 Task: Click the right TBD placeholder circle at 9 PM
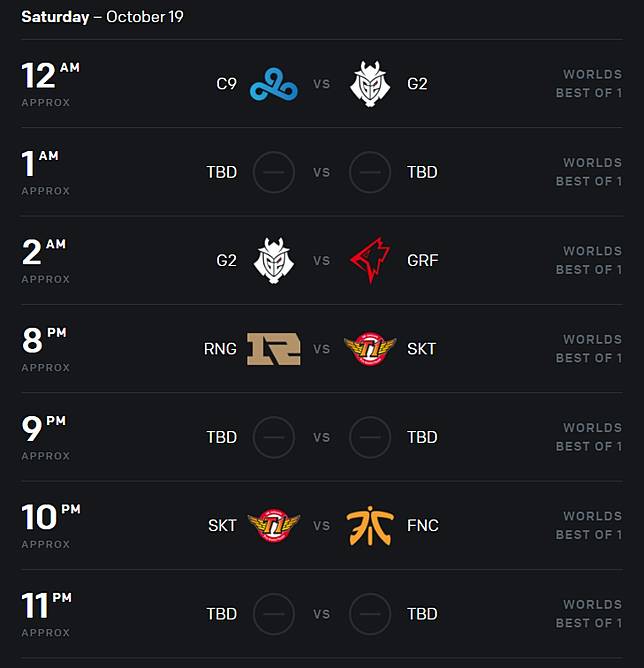coord(370,437)
